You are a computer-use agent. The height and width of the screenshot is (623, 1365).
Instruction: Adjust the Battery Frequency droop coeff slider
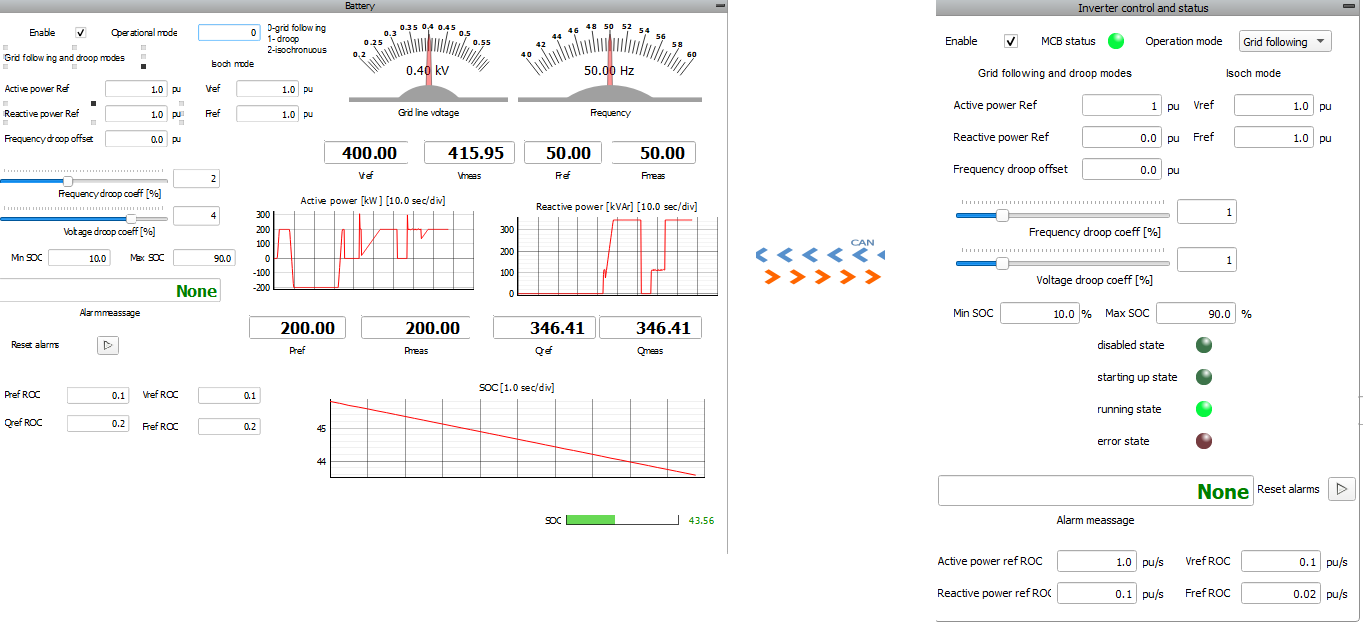(x=68, y=181)
